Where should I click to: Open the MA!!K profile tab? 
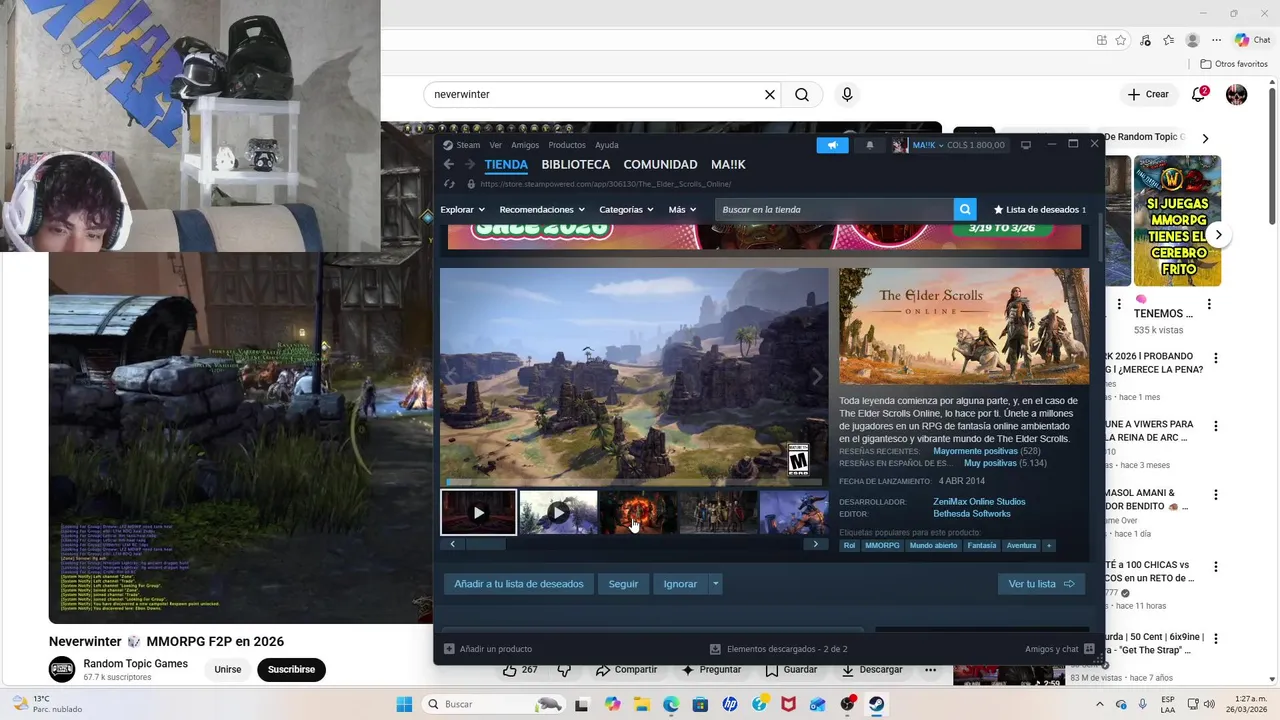tap(728, 164)
